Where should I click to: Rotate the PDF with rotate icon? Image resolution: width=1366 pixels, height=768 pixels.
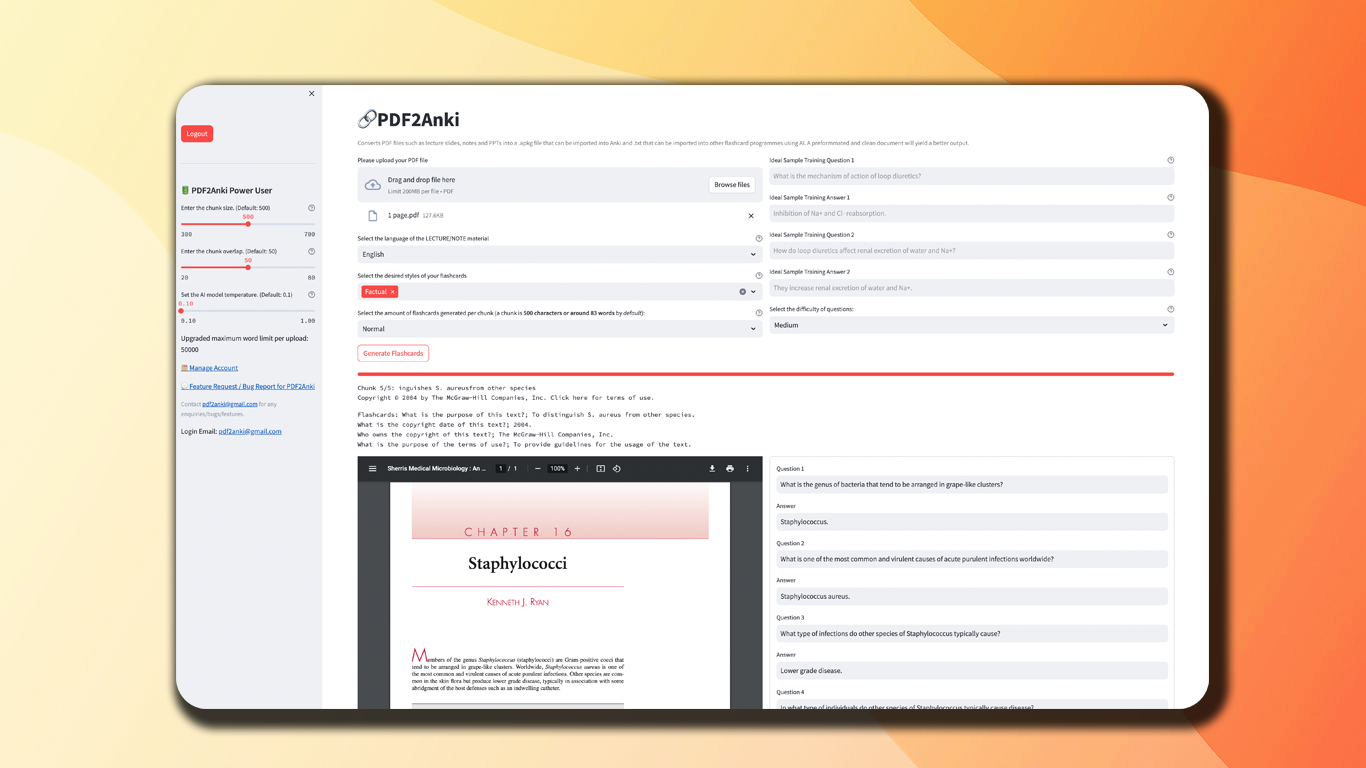[617, 469]
